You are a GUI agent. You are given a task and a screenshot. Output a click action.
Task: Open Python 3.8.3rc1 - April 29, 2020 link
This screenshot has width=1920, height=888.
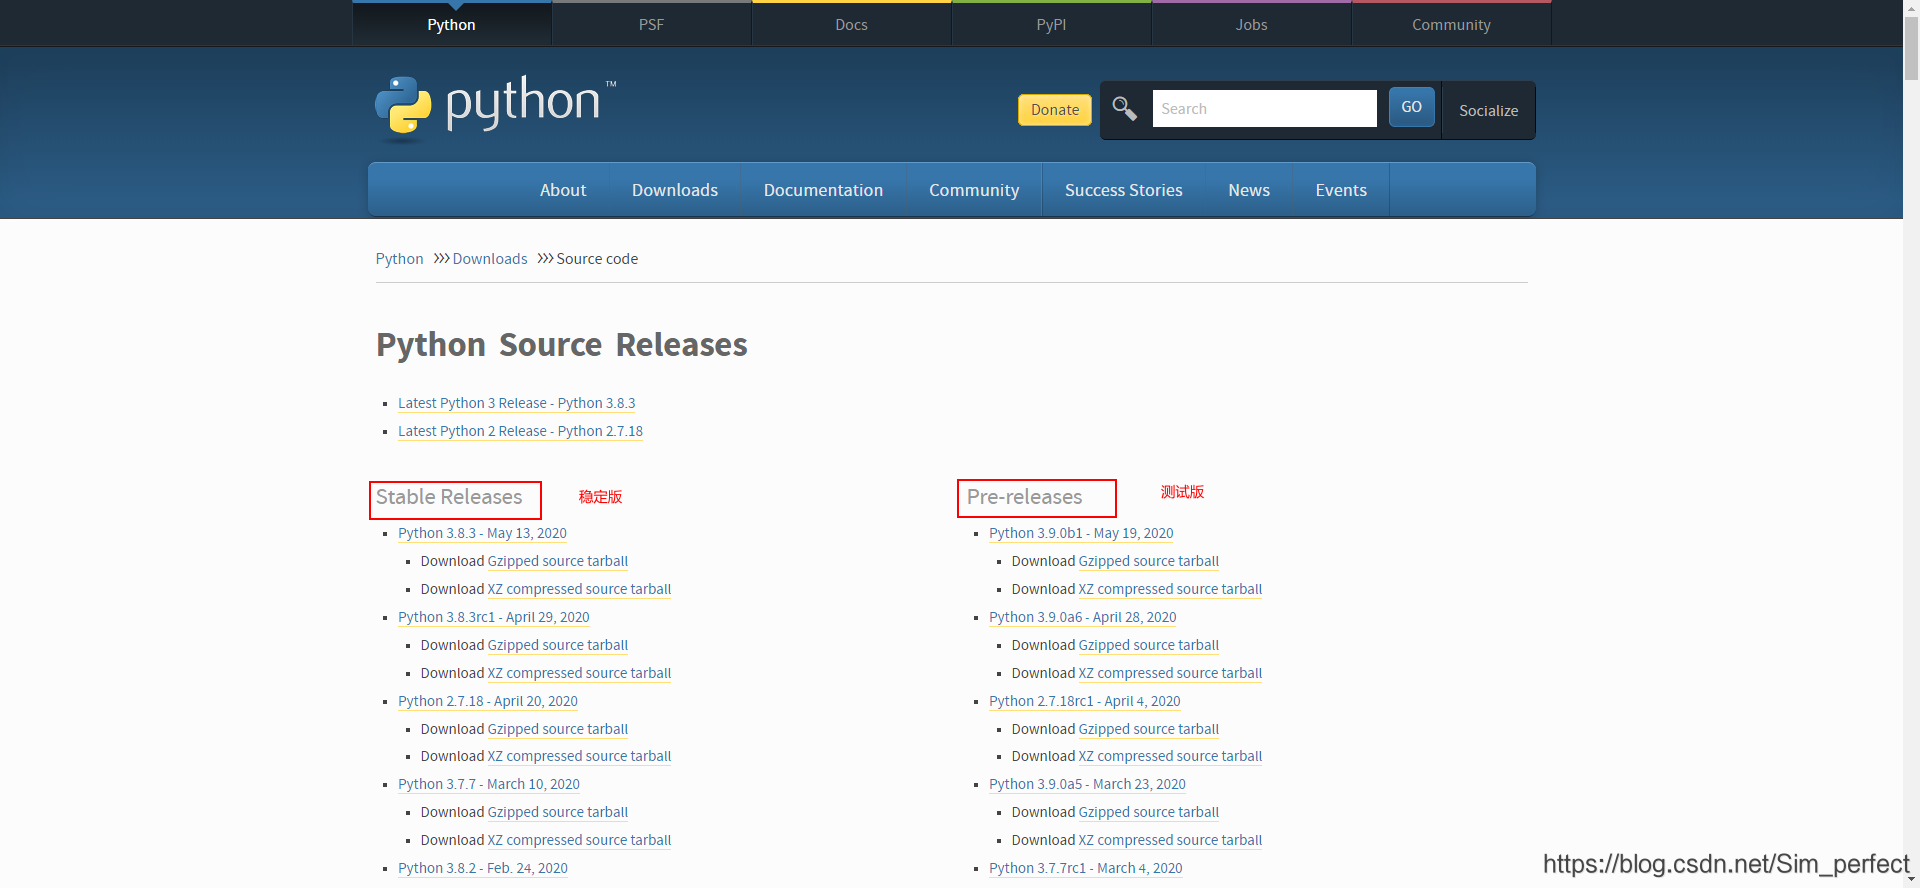point(494,617)
